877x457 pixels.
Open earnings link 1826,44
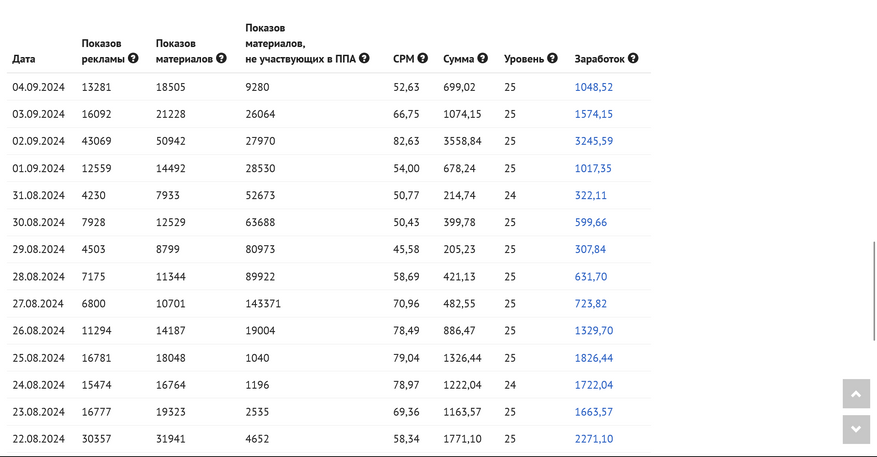[593, 357]
